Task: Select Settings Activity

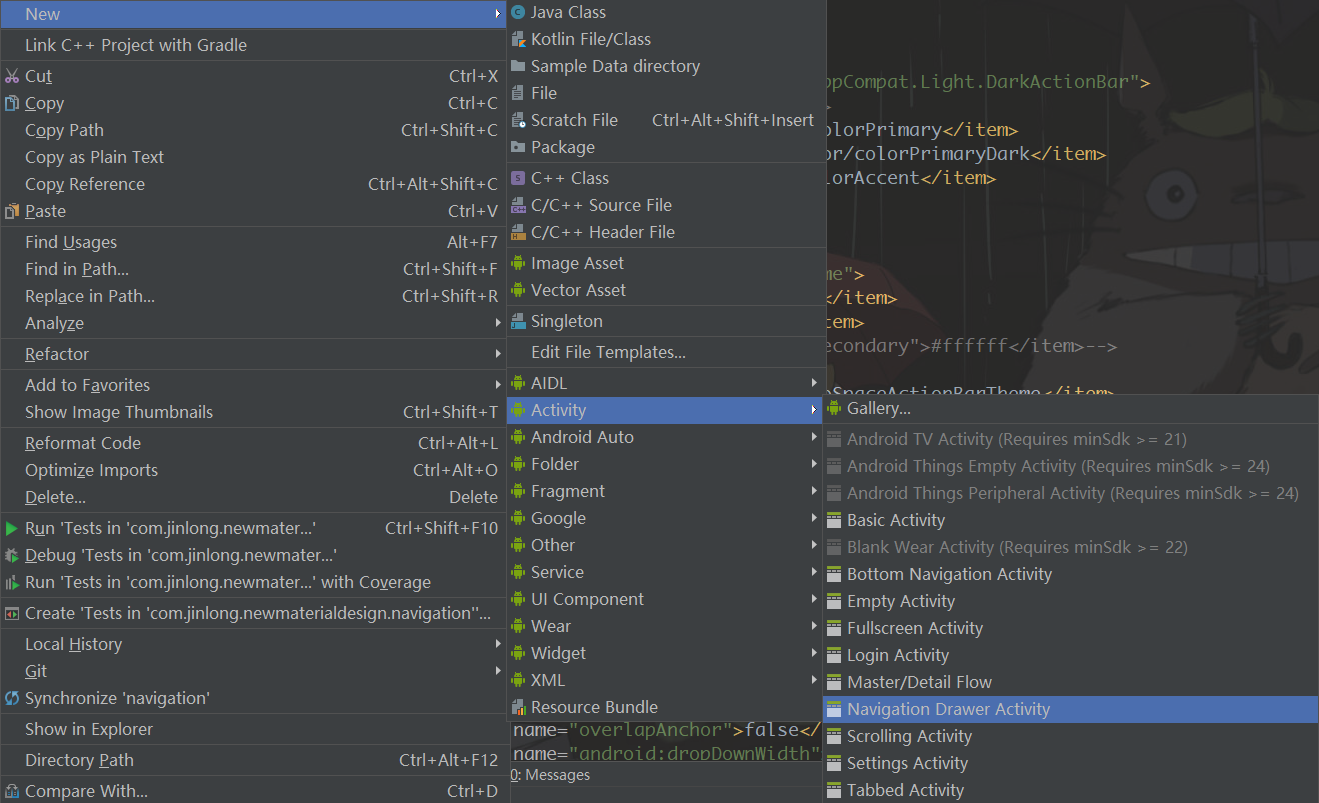Action: coord(1070,763)
